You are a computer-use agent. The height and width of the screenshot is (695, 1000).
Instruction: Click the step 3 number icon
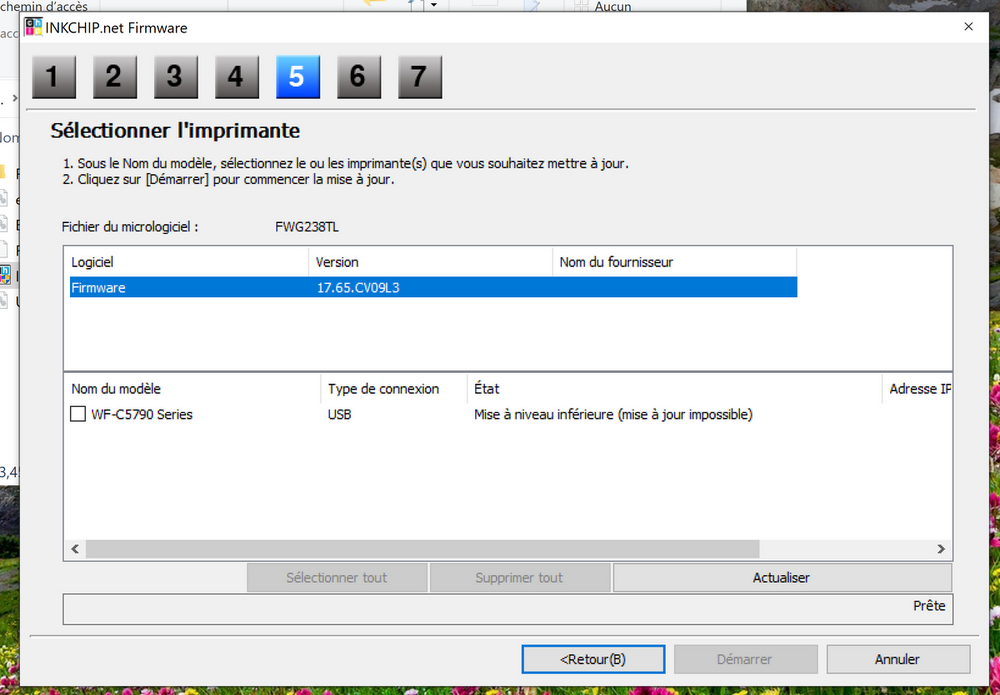[x=175, y=77]
